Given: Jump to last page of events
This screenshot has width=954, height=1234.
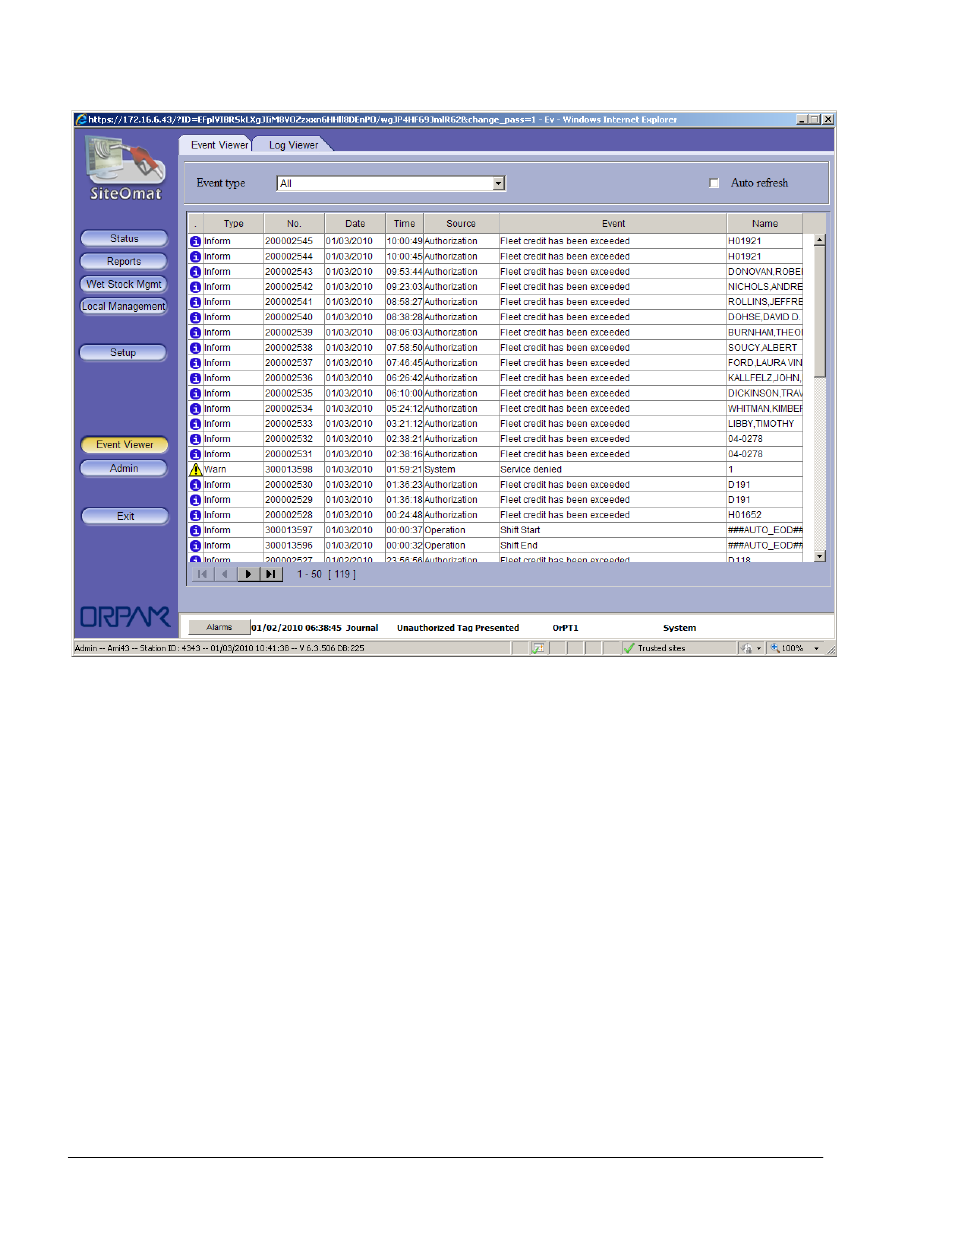Looking at the screenshot, I should (271, 574).
